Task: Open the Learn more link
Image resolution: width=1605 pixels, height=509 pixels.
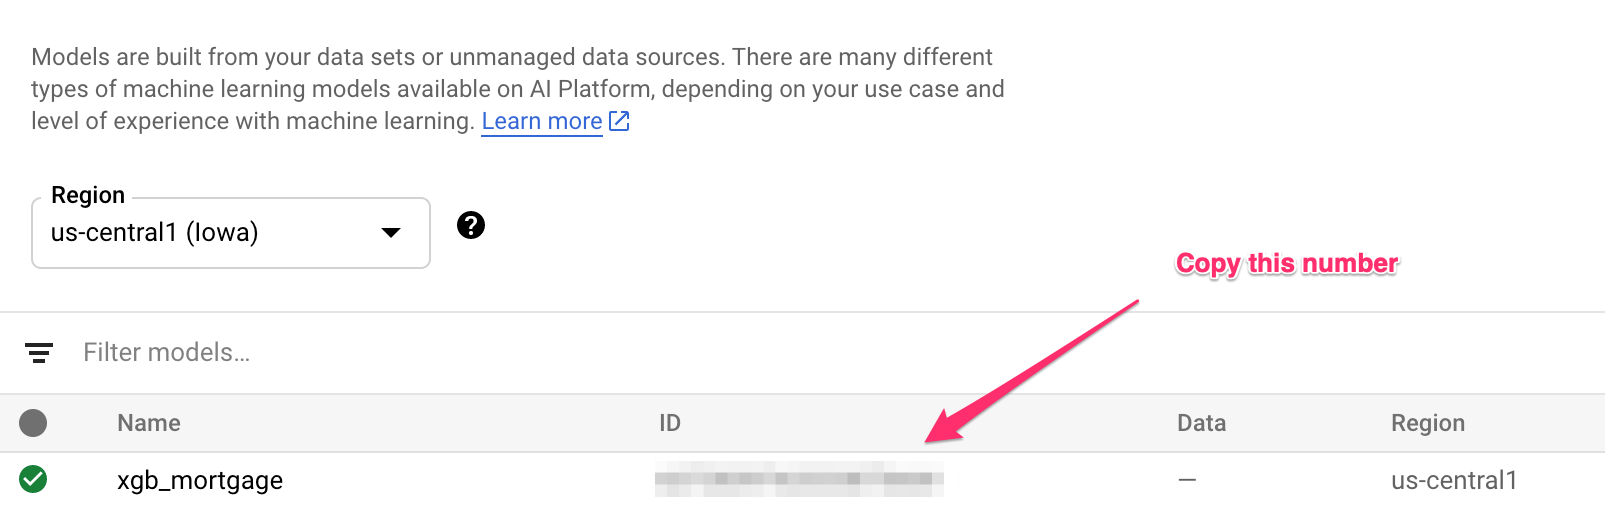Action: [541, 122]
